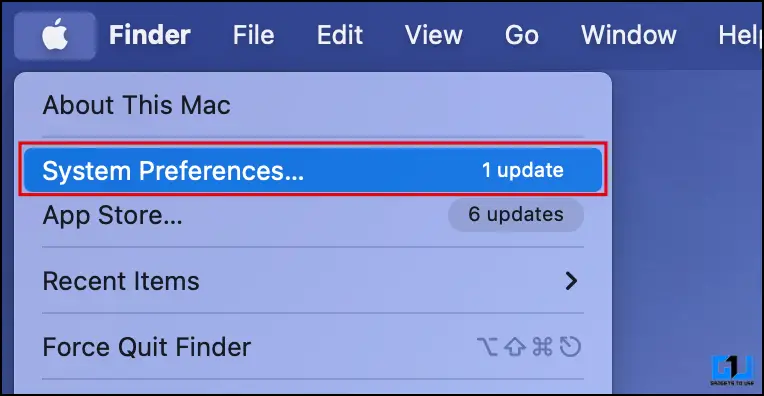Image resolution: width=764 pixels, height=396 pixels.
Task: Open the Apple logo menu
Action: click(55, 36)
